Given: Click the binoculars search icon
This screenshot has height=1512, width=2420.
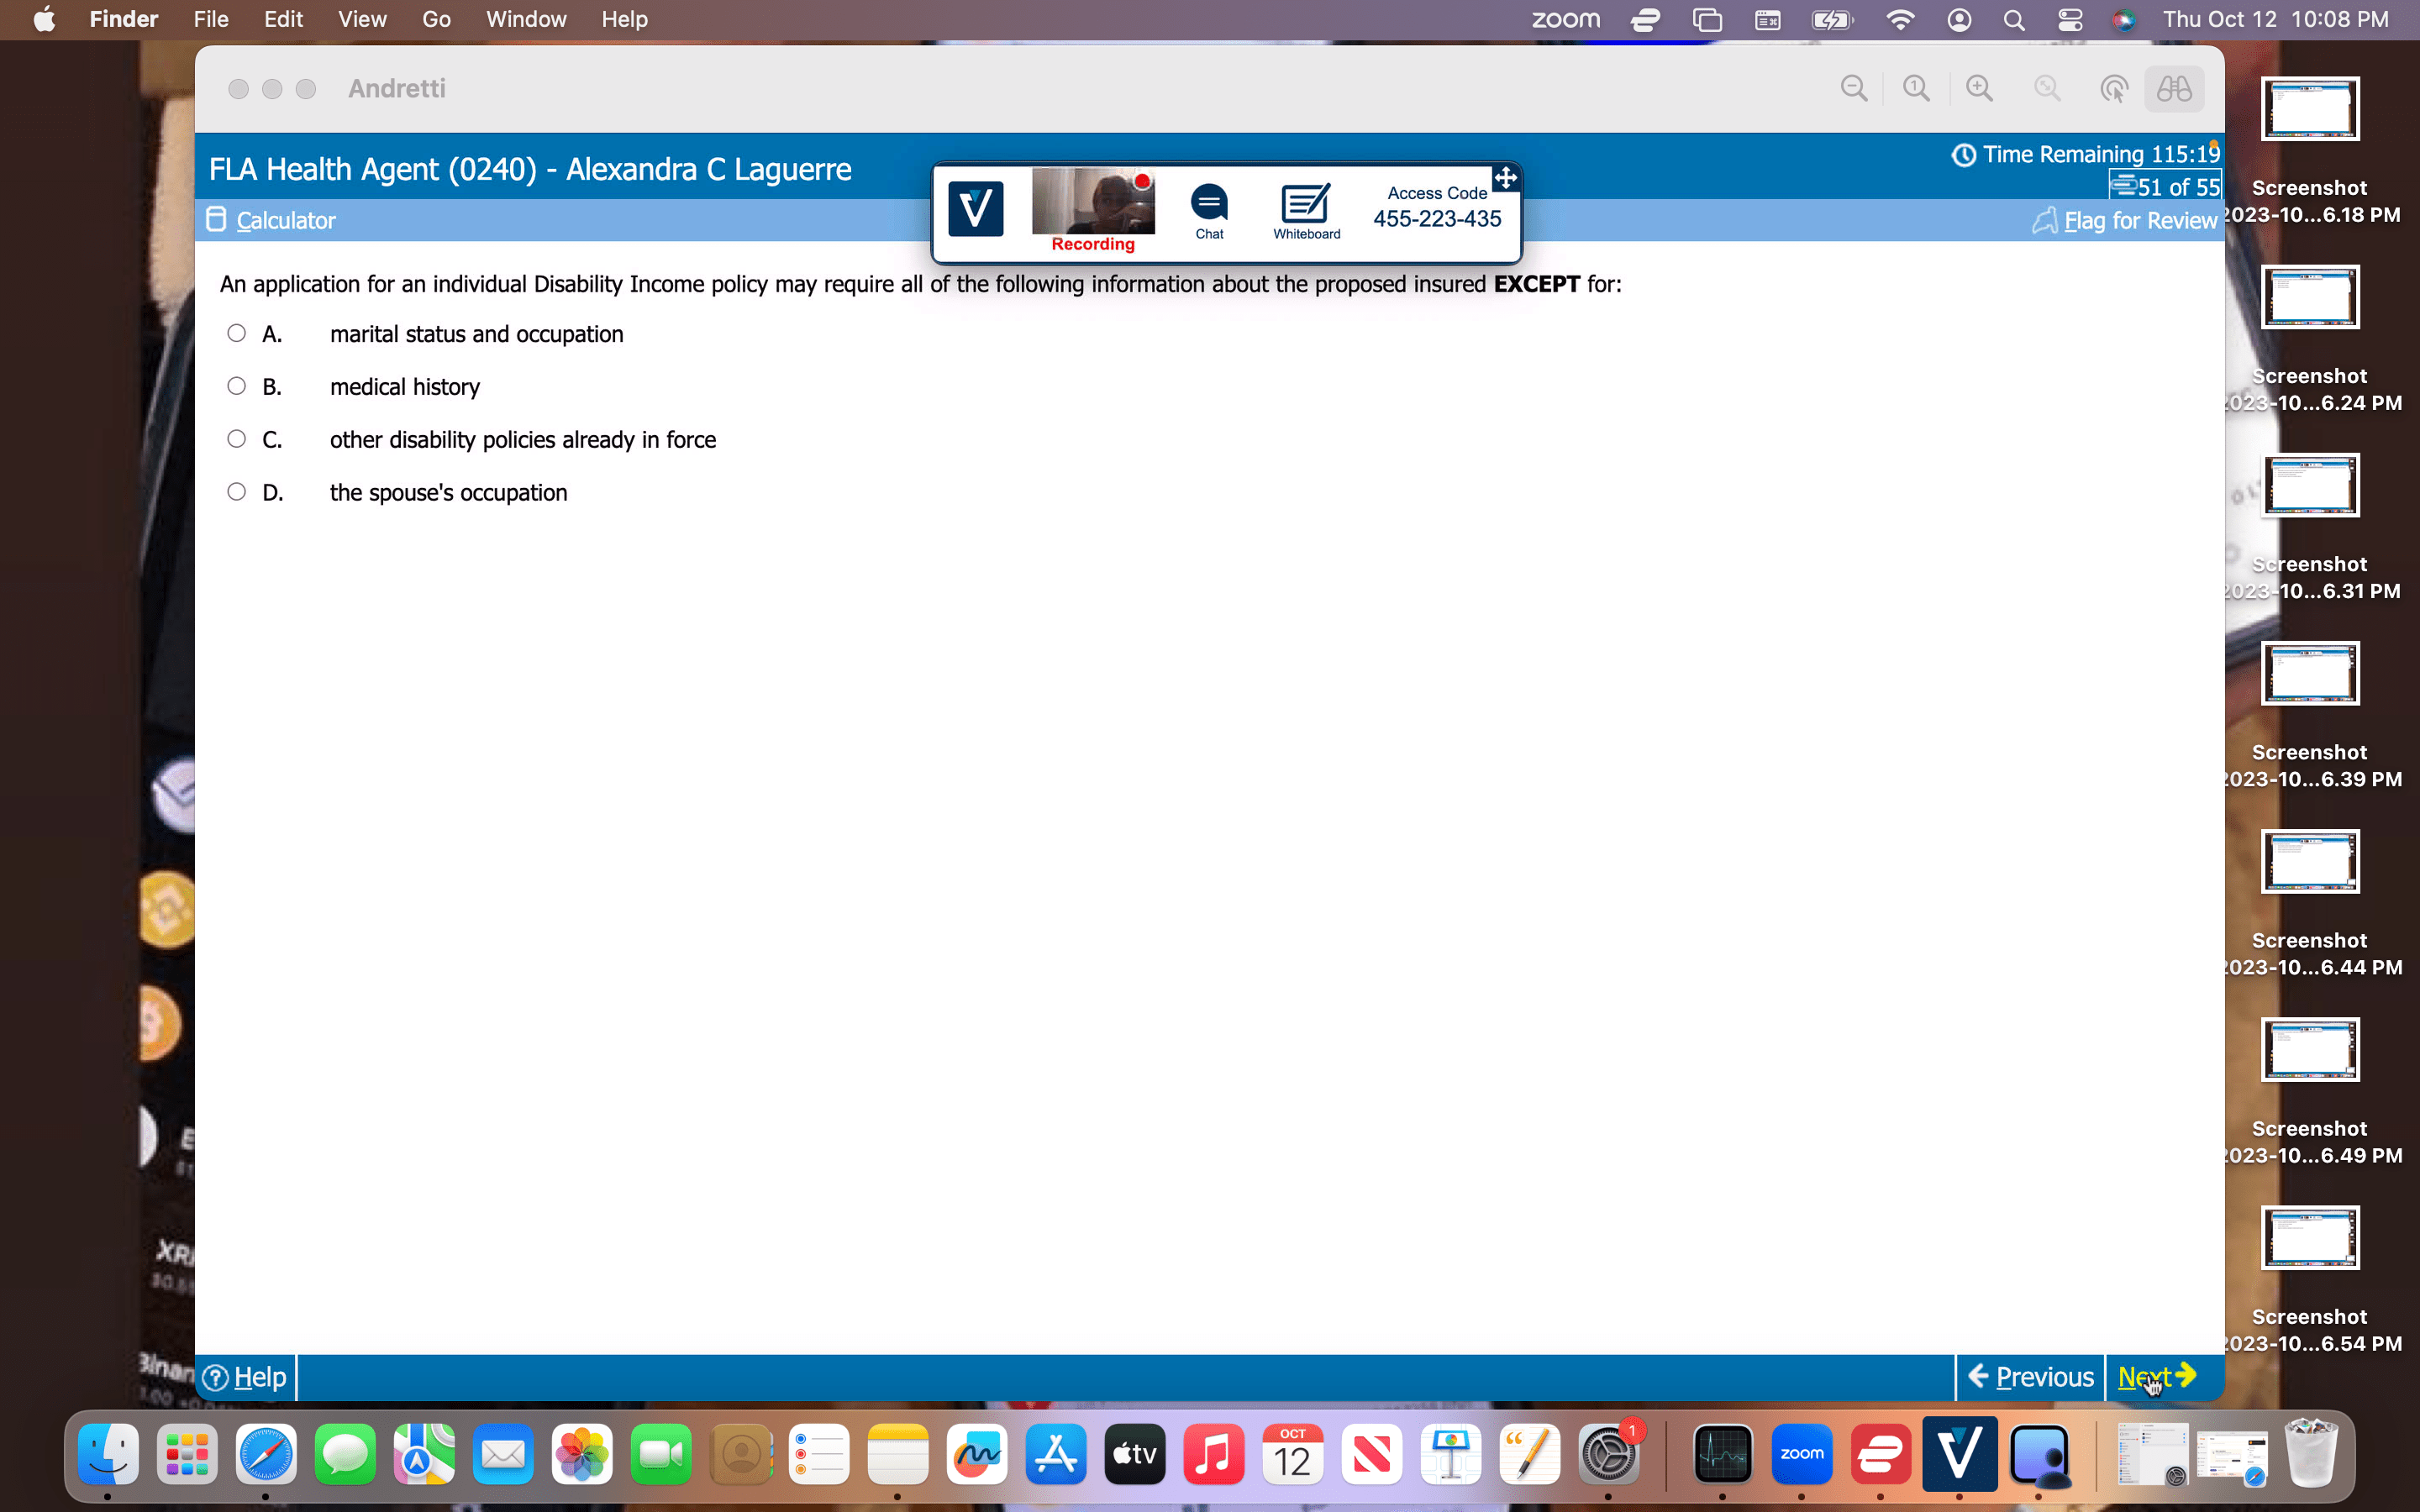Looking at the screenshot, I should click(x=2173, y=89).
